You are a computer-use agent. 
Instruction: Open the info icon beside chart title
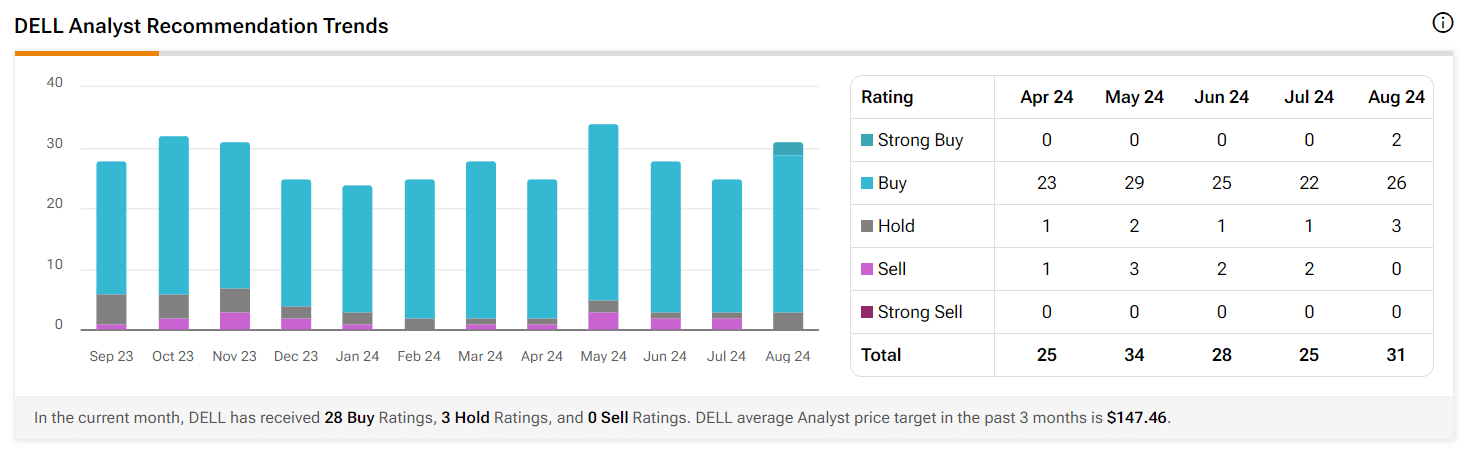point(1443,23)
